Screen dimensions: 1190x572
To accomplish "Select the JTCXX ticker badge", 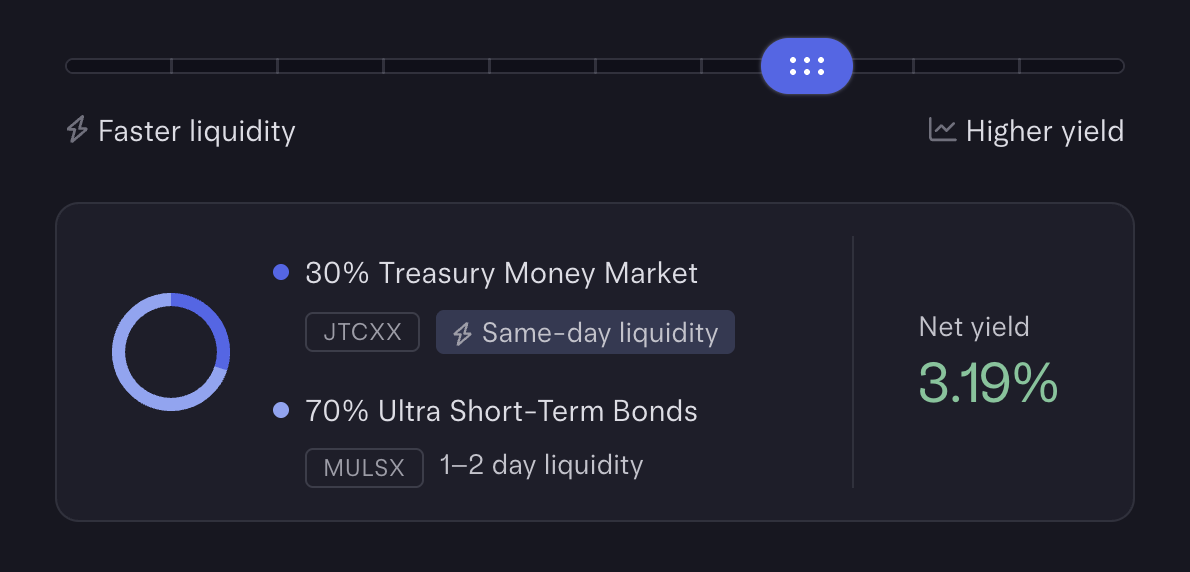I will (362, 333).
